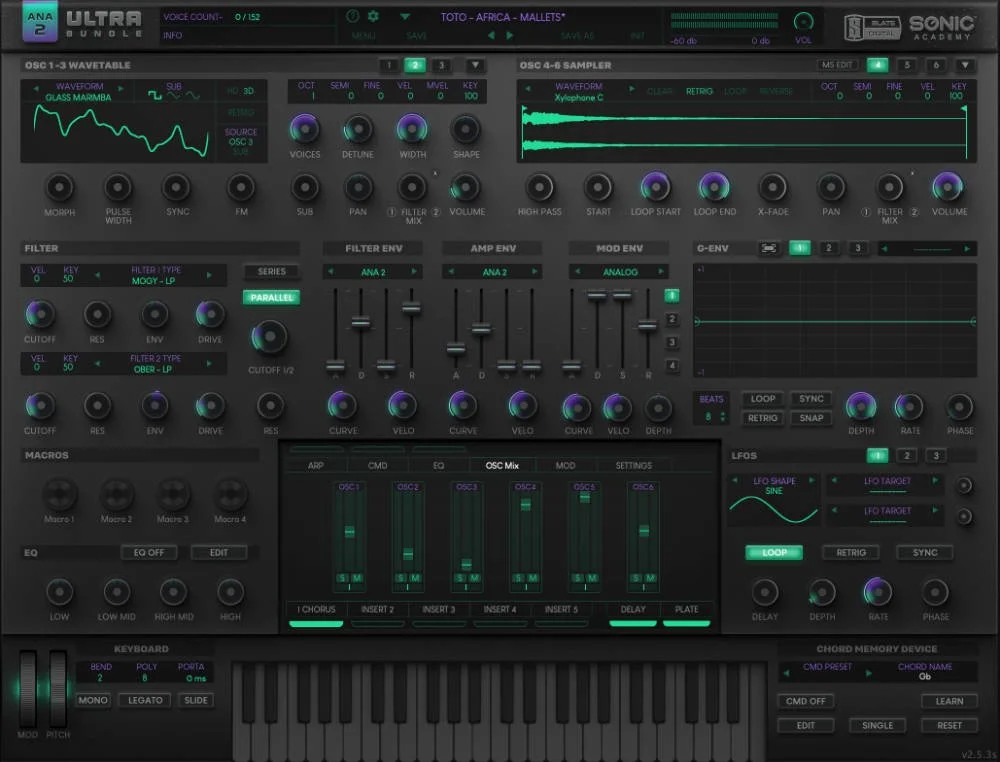1000x762 pixels.
Task: Click the sine waveform display under LFO SHAPE
Action: coord(773,511)
